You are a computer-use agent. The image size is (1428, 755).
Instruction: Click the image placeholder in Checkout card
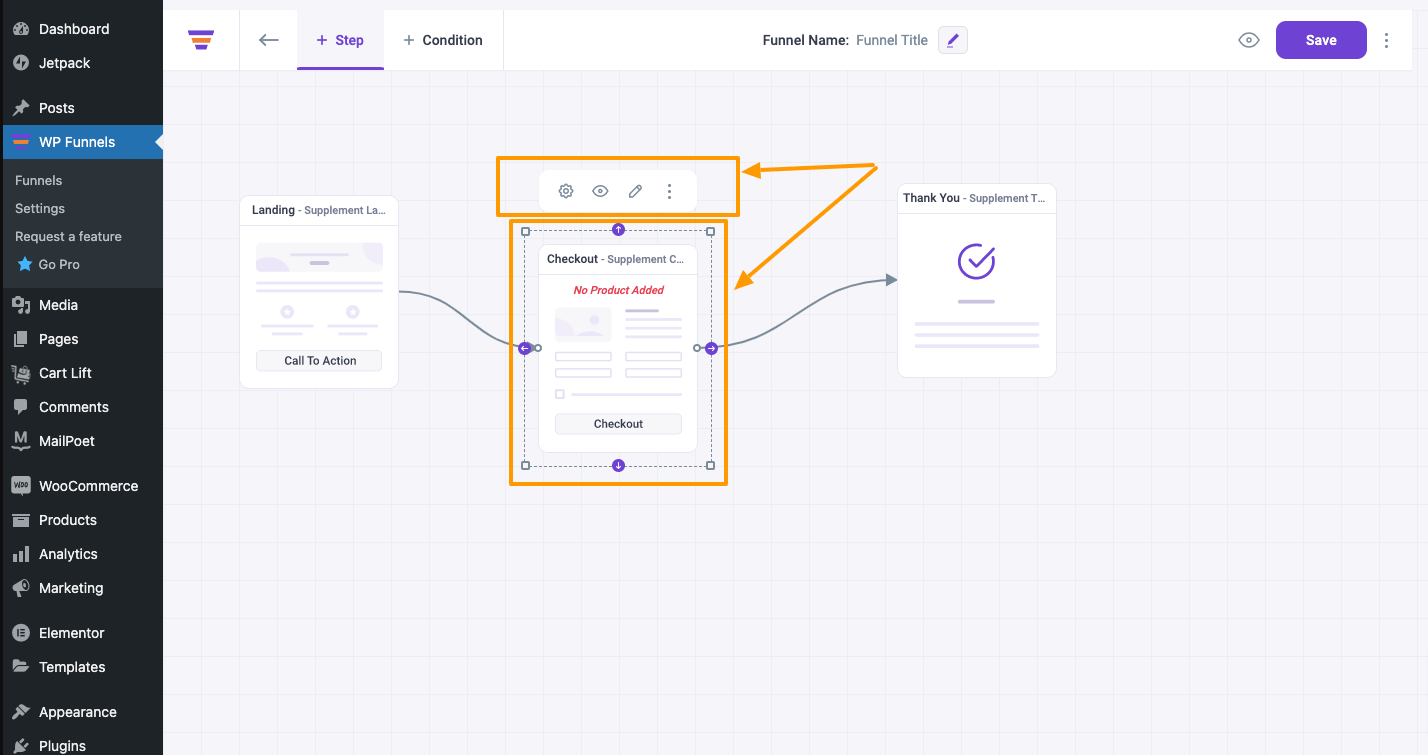tap(583, 325)
